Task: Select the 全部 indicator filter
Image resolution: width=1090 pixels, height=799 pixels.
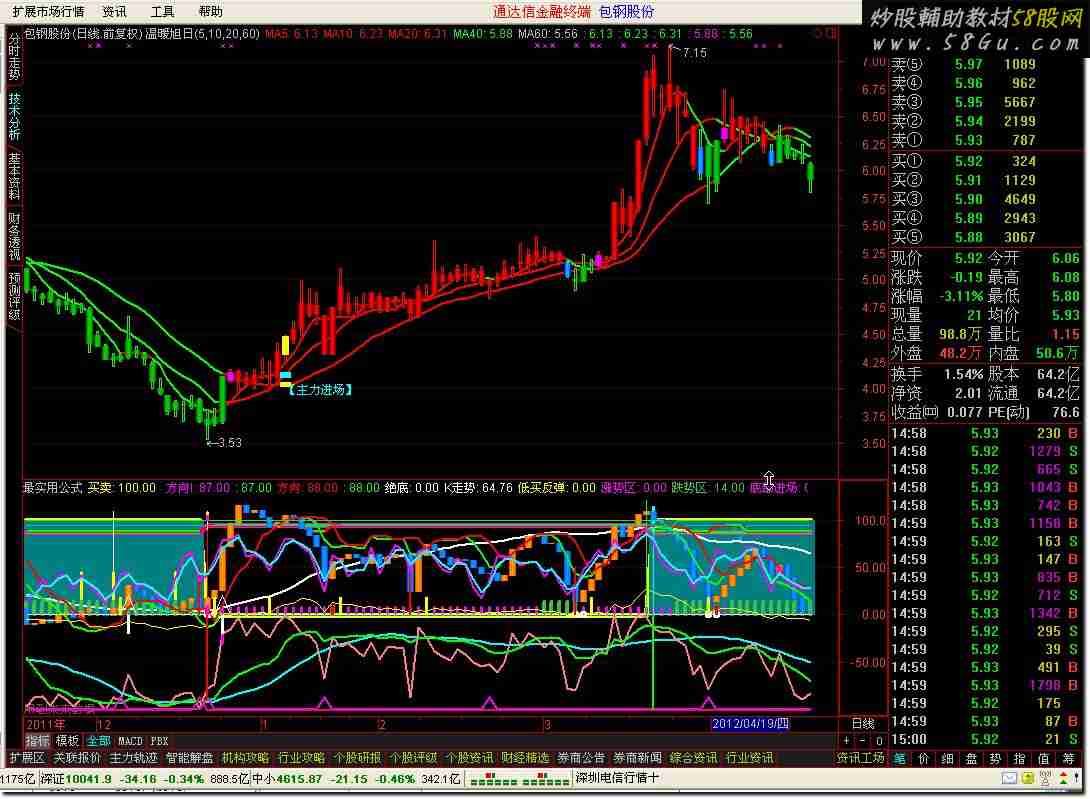Action: pyautogui.click(x=98, y=741)
